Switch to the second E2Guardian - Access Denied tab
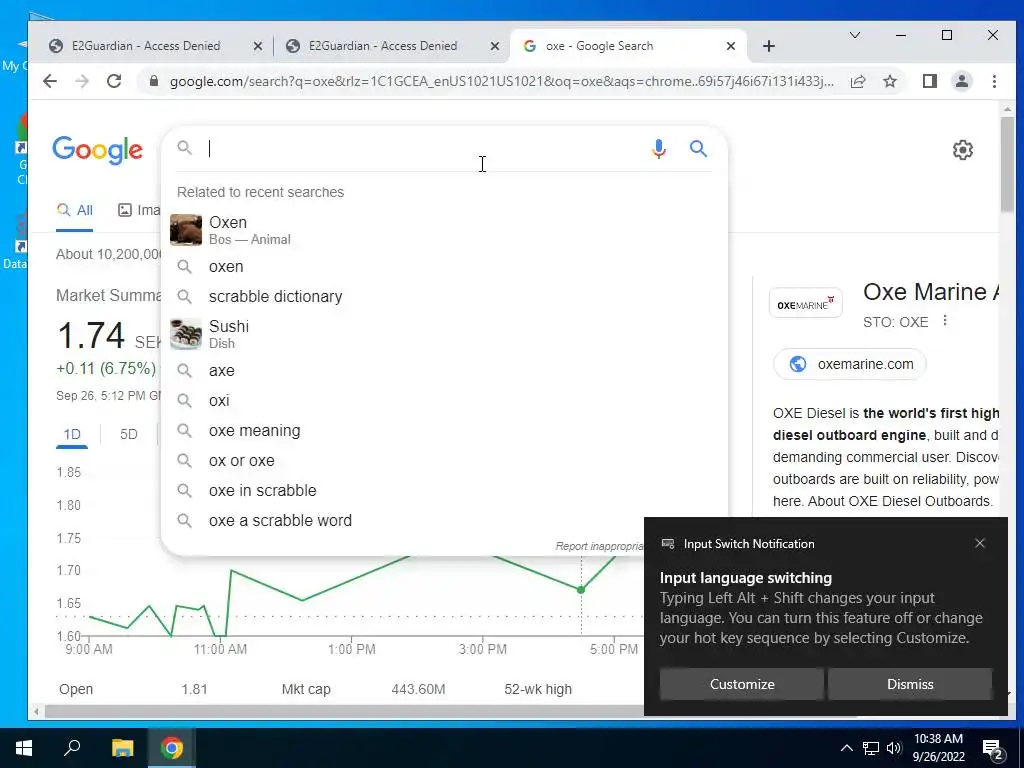 tap(391, 46)
